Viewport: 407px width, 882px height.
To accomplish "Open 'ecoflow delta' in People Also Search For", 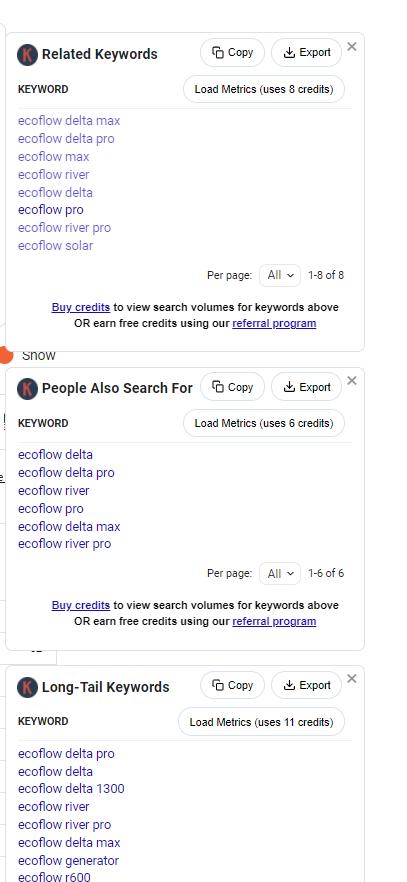I will [55, 454].
